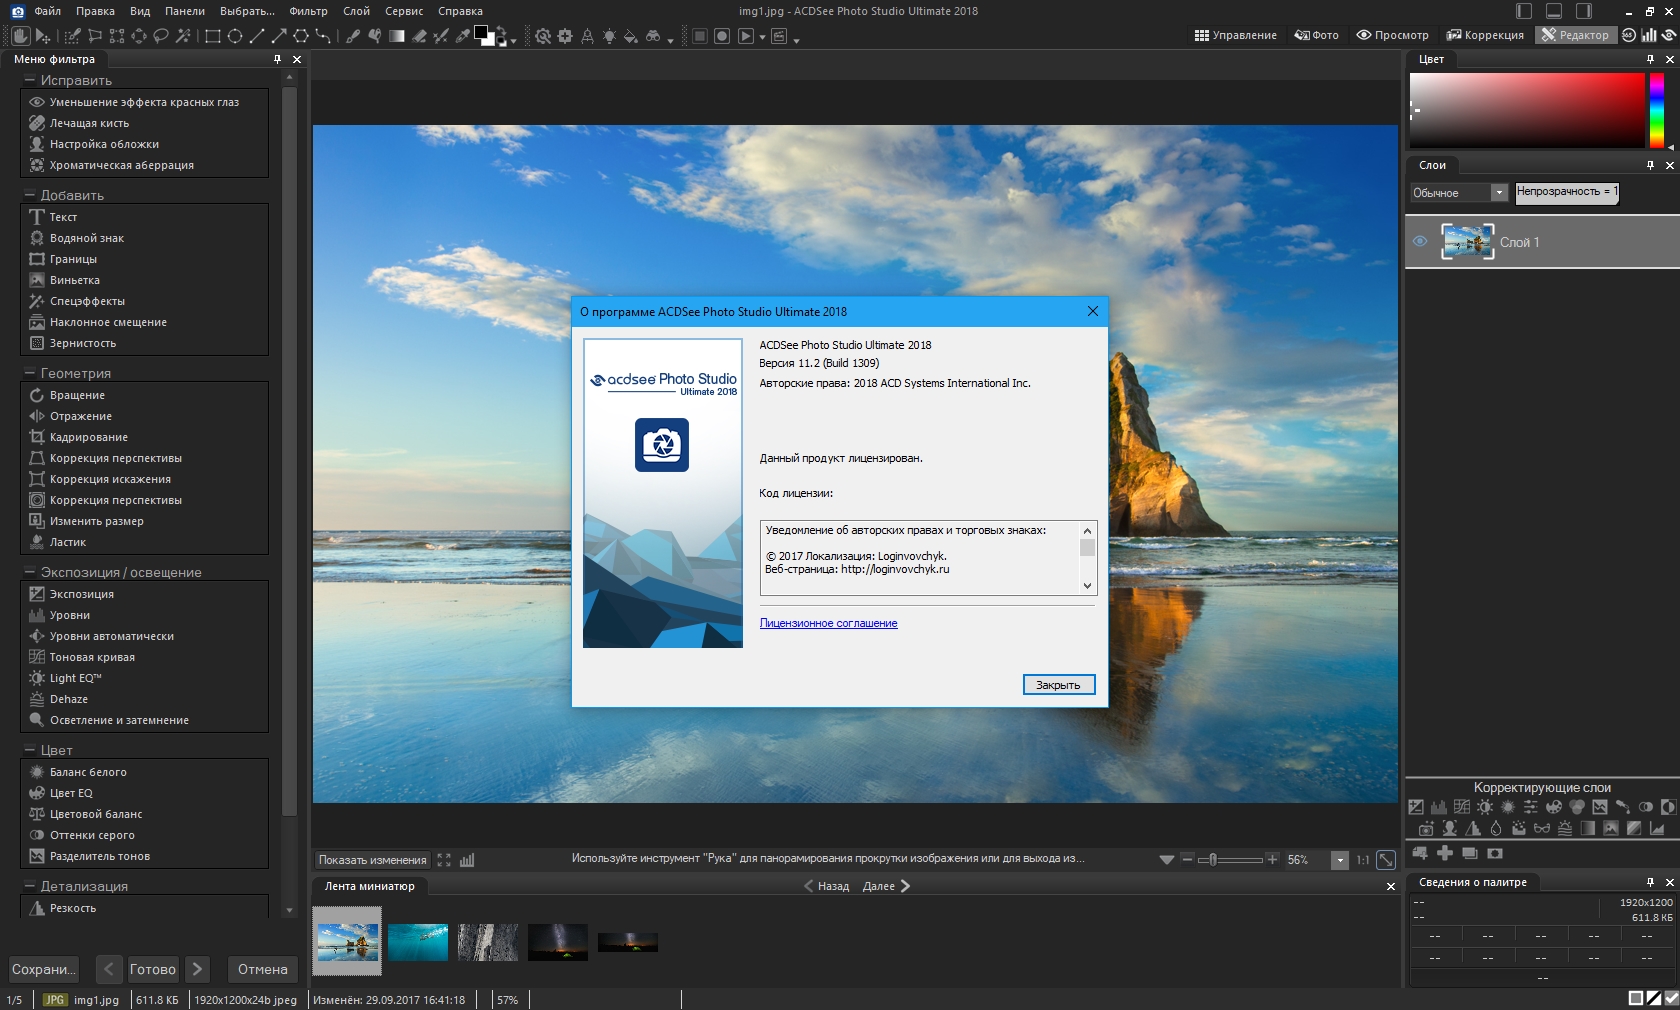Open the Справка menu
Viewport: 1680px width, 1010px height.
pyautogui.click(x=460, y=11)
